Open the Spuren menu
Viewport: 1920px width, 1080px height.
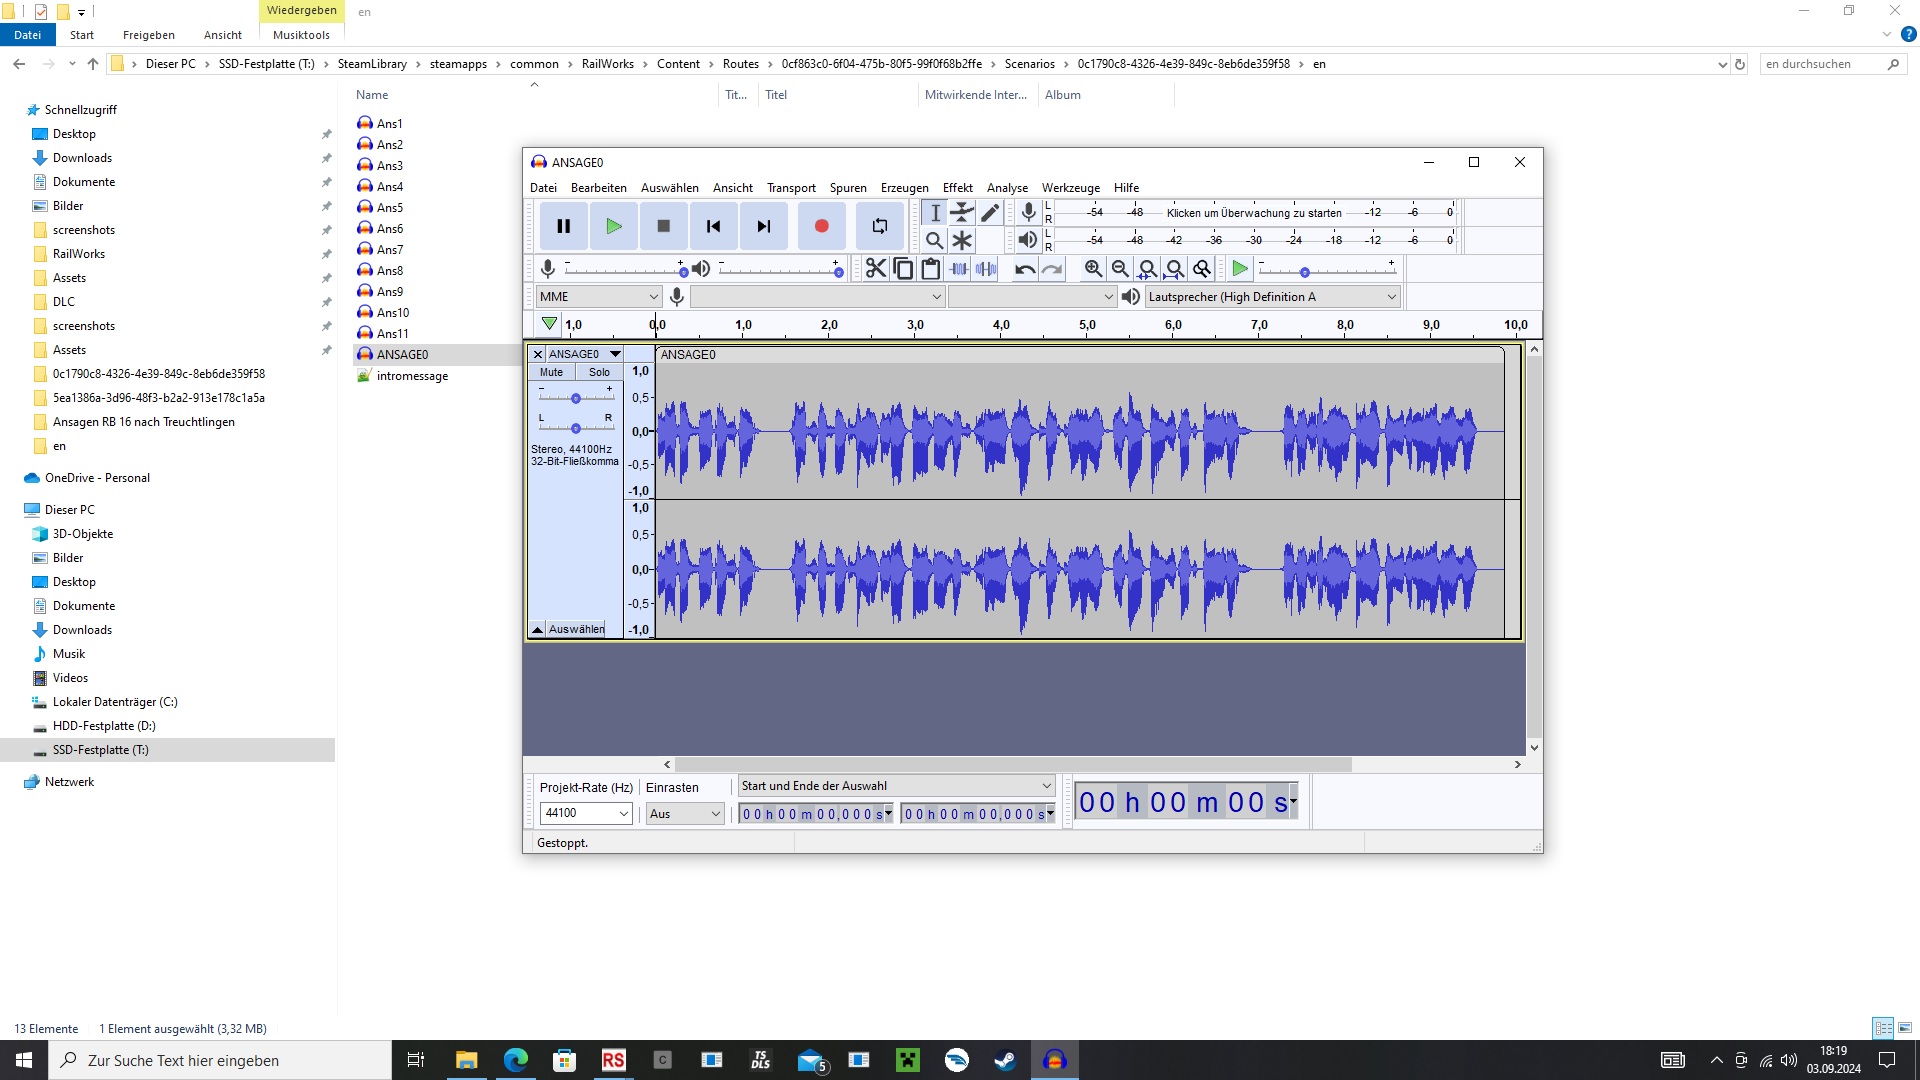click(847, 188)
